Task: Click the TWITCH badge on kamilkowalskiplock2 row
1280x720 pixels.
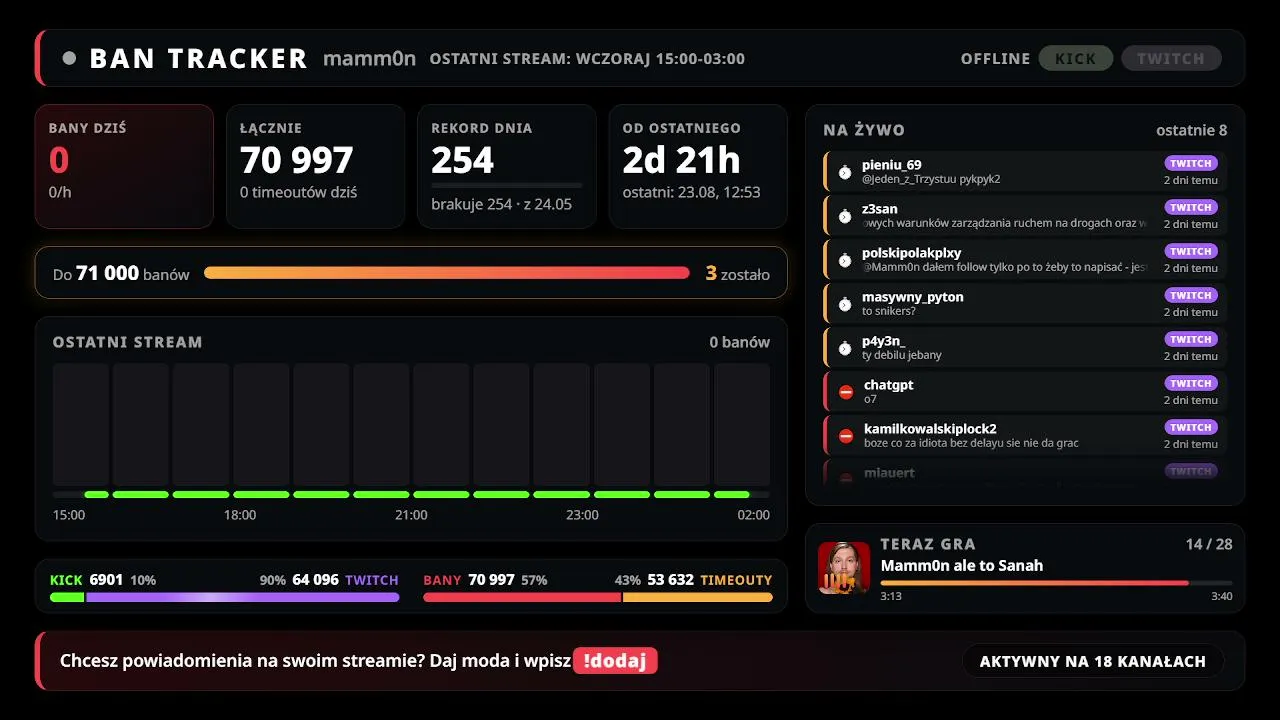Action: [1190, 427]
